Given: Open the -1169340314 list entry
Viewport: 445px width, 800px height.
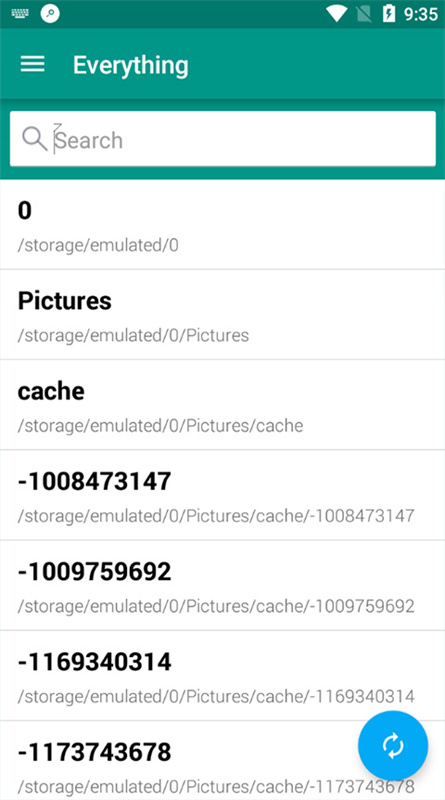Looking at the screenshot, I should (222, 676).
